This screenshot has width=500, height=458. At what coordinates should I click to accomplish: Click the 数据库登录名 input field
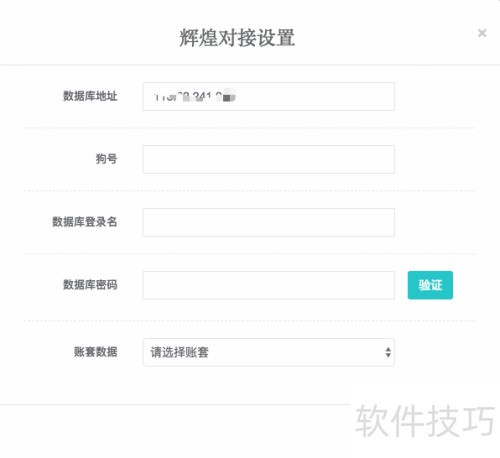coord(269,222)
